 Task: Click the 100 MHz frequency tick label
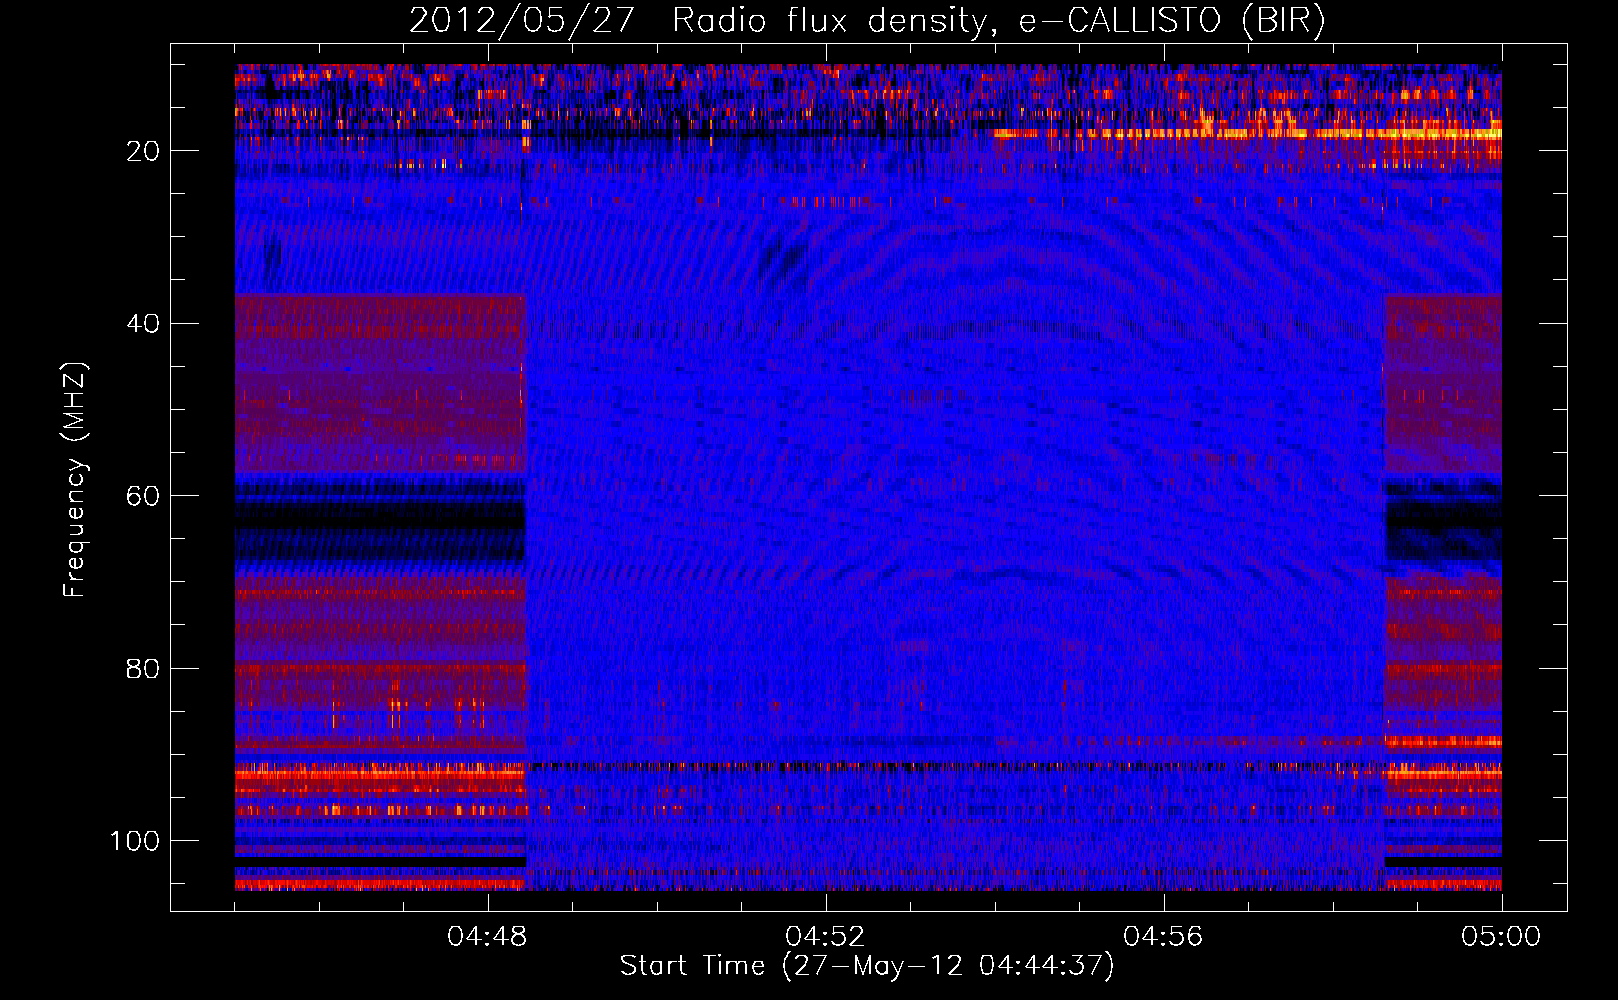135,841
